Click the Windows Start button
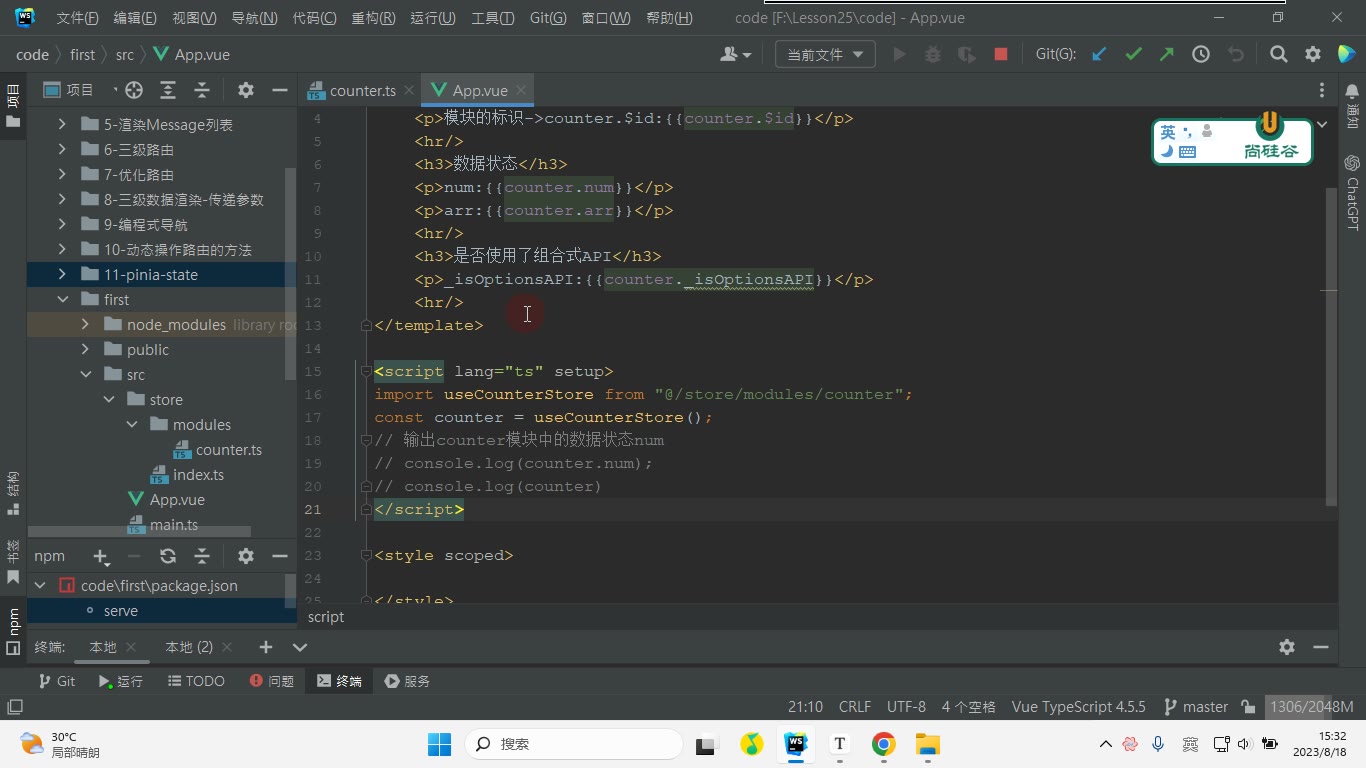1366x768 pixels. (439, 744)
